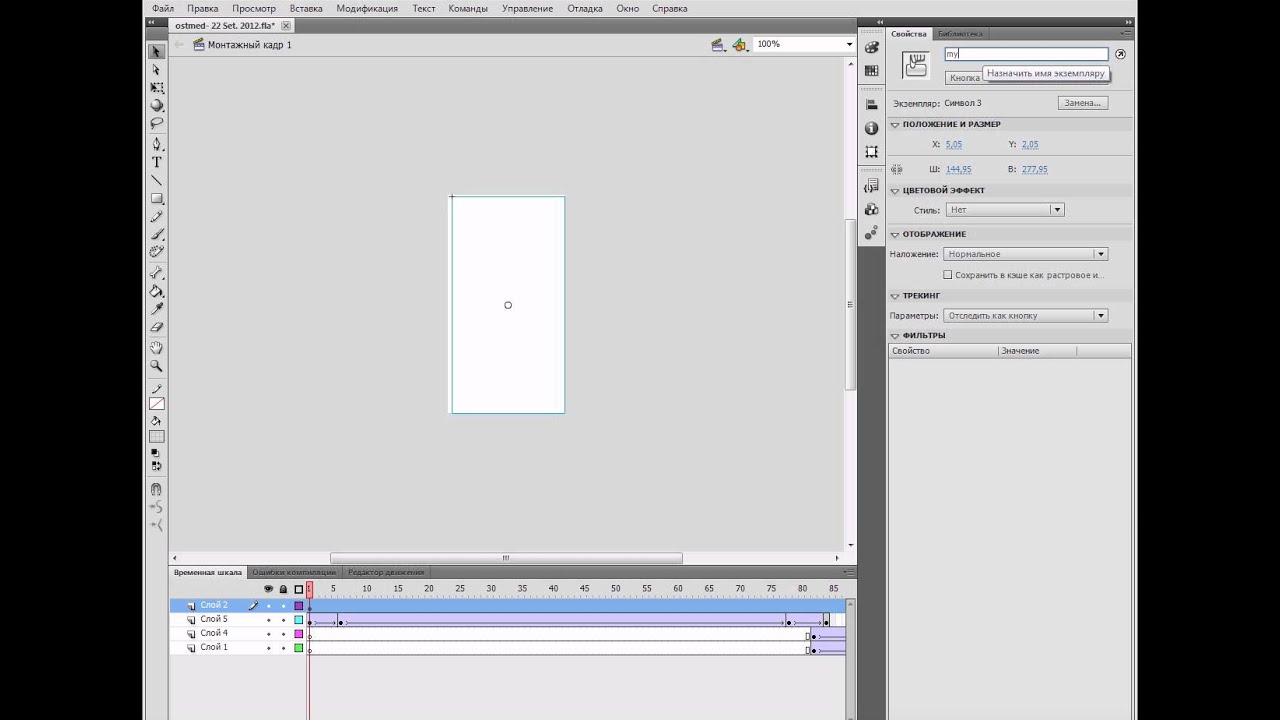Select the Rectangle tool

157,198
